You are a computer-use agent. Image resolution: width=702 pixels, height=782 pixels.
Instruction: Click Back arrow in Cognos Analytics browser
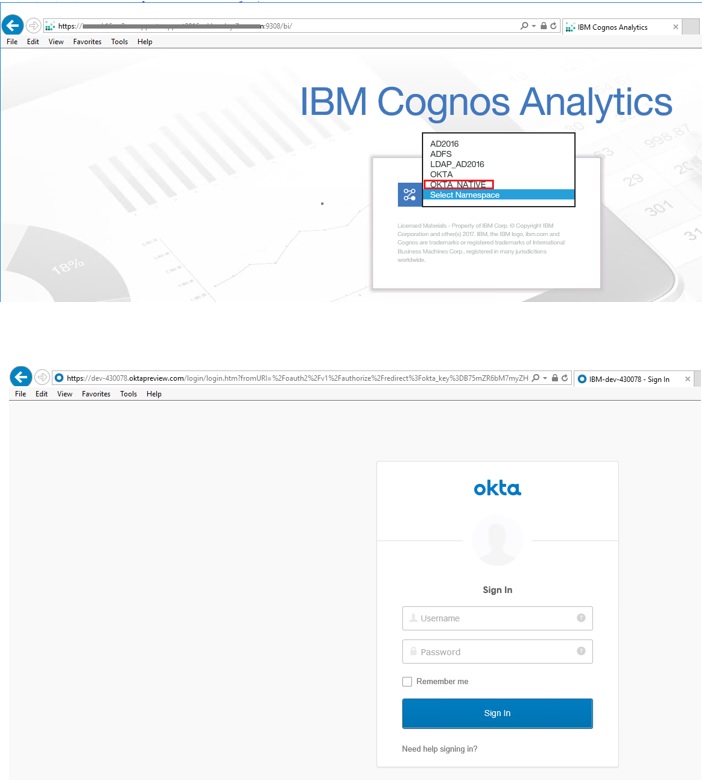[x=12, y=25]
